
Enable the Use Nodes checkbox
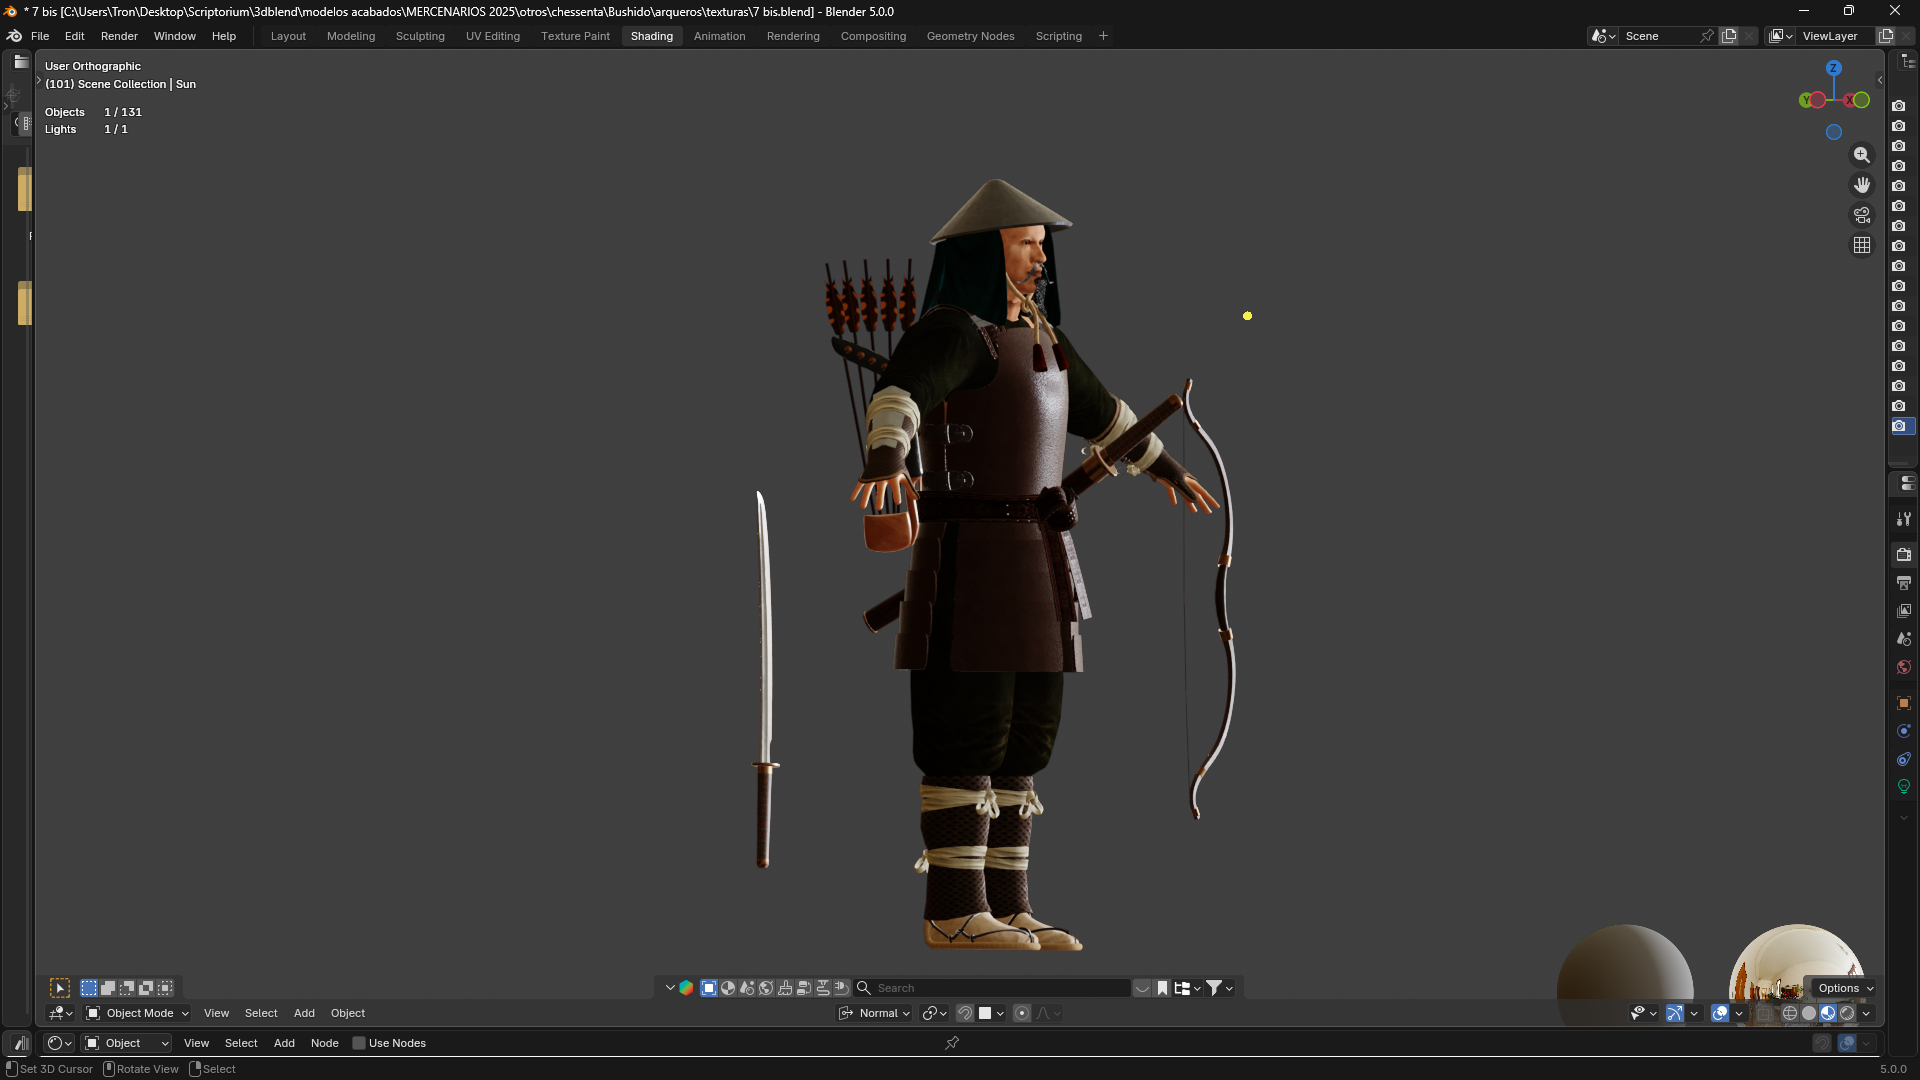click(359, 1043)
